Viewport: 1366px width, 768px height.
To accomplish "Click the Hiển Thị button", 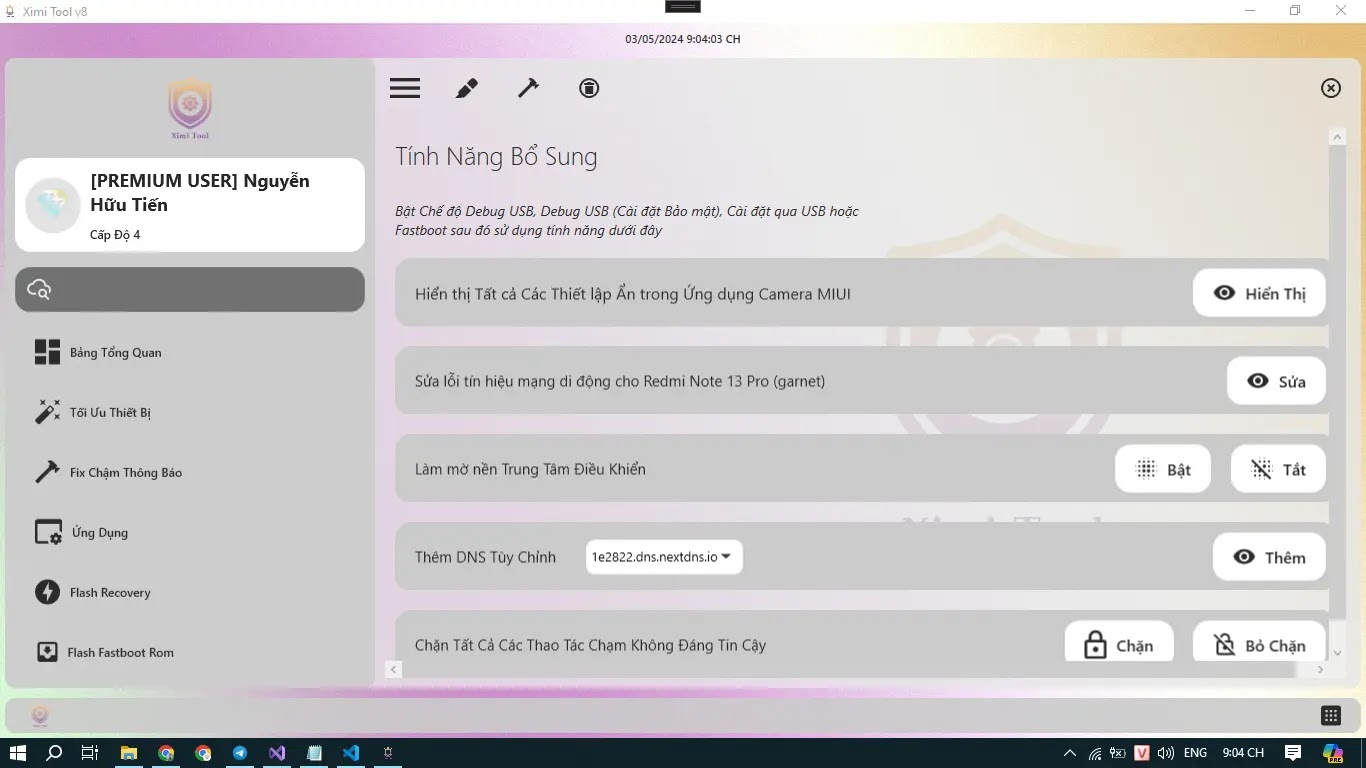I will click(x=1259, y=293).
